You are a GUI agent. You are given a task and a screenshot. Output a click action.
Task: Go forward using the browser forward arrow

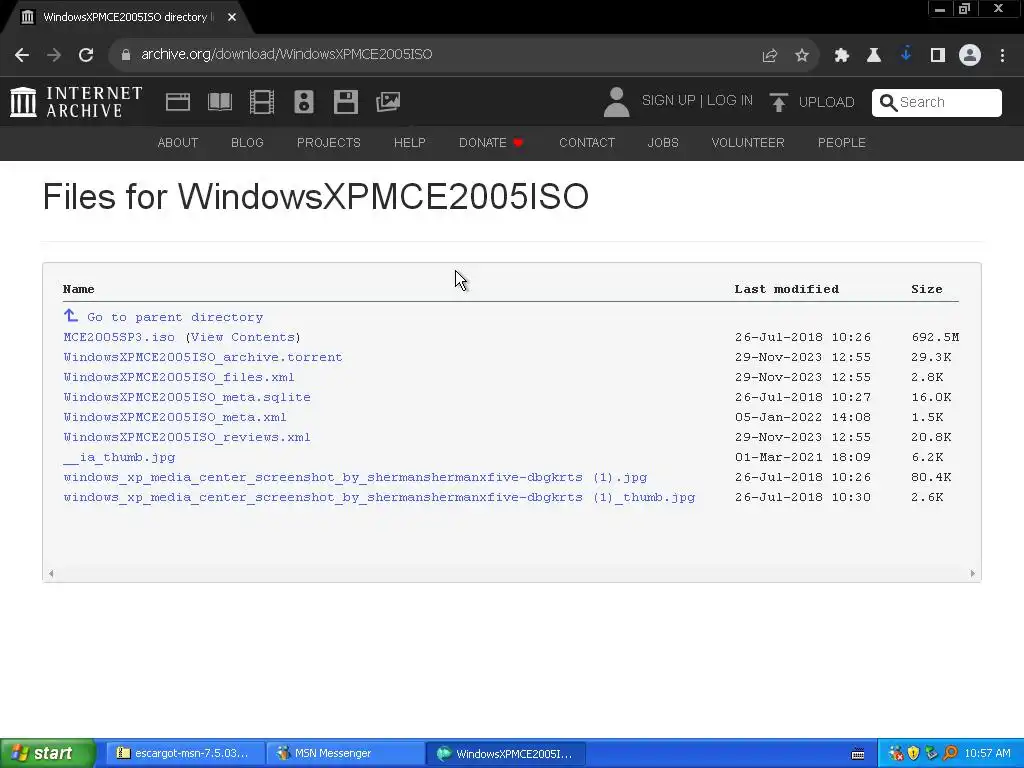click(54, 55)
